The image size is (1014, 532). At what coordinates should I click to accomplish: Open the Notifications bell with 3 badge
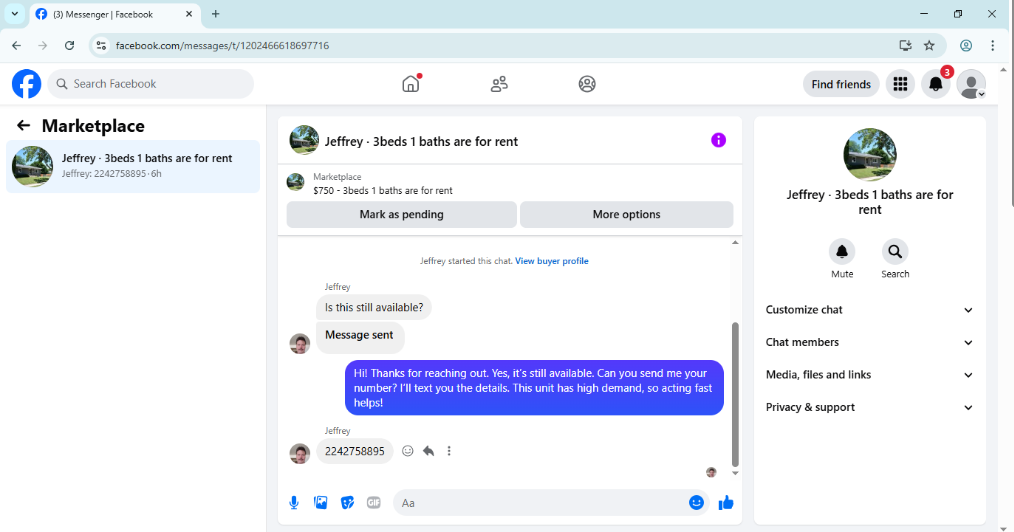point(936,84)
